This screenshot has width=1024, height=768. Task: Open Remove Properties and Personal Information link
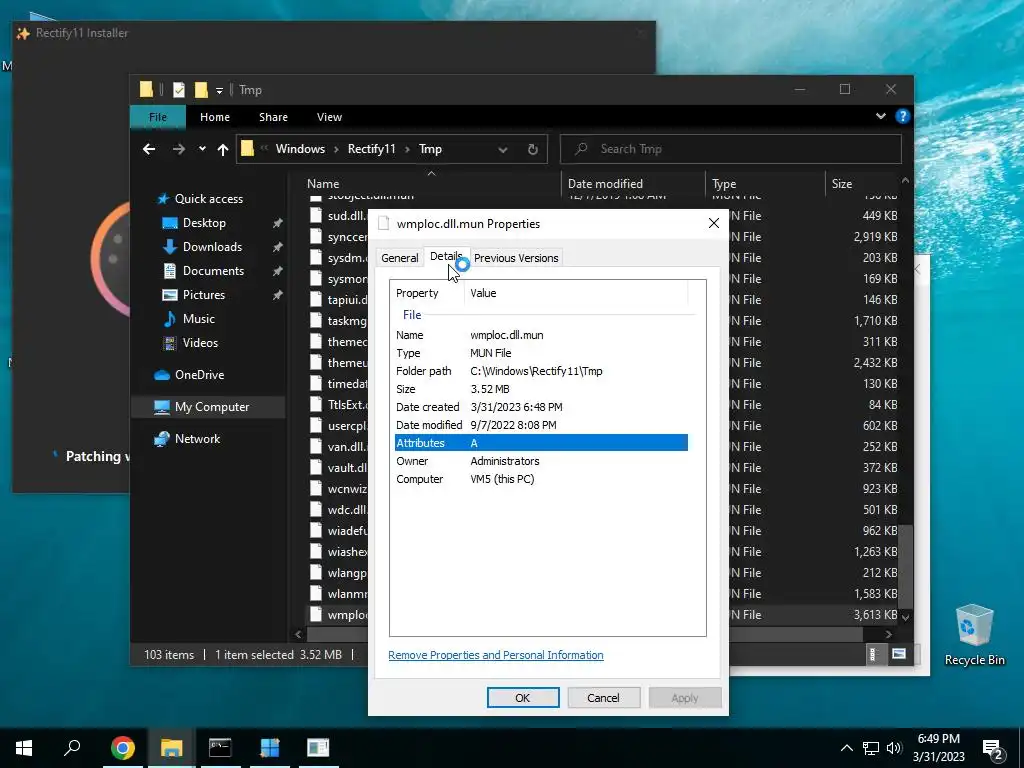(x=496, y=655)
